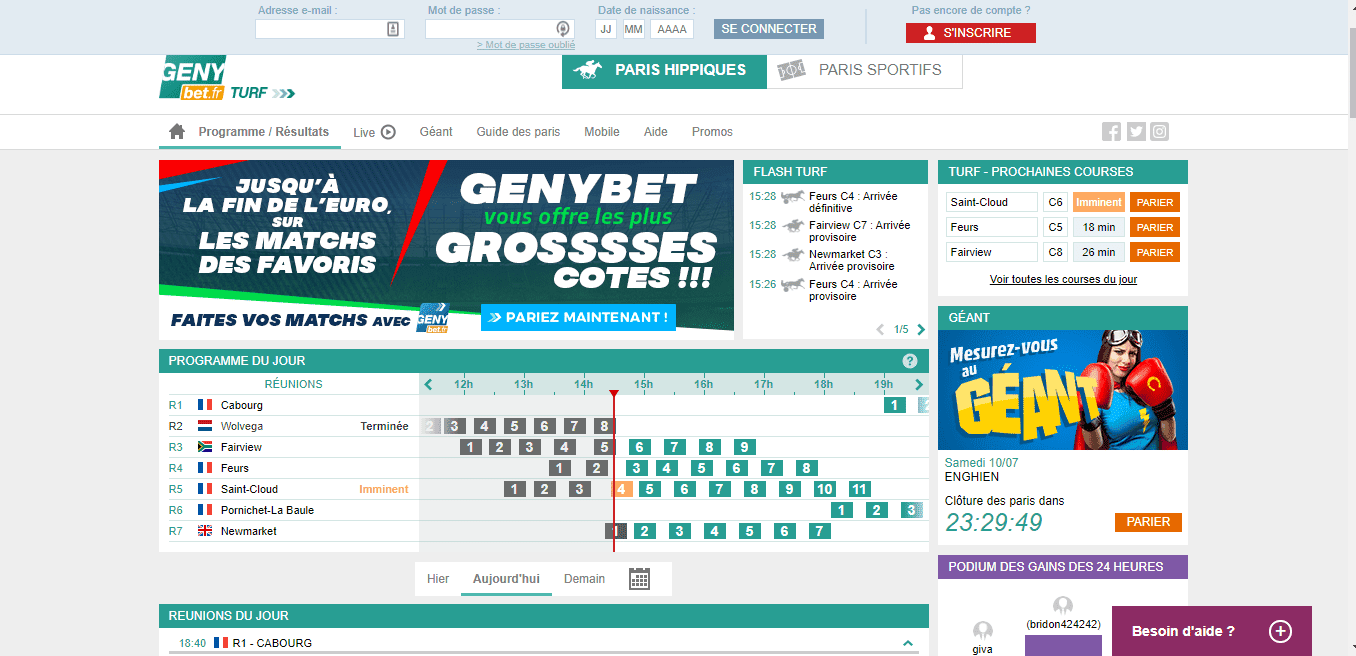
Task: Click Mot de passe oublié link
Action: point(526,45)
